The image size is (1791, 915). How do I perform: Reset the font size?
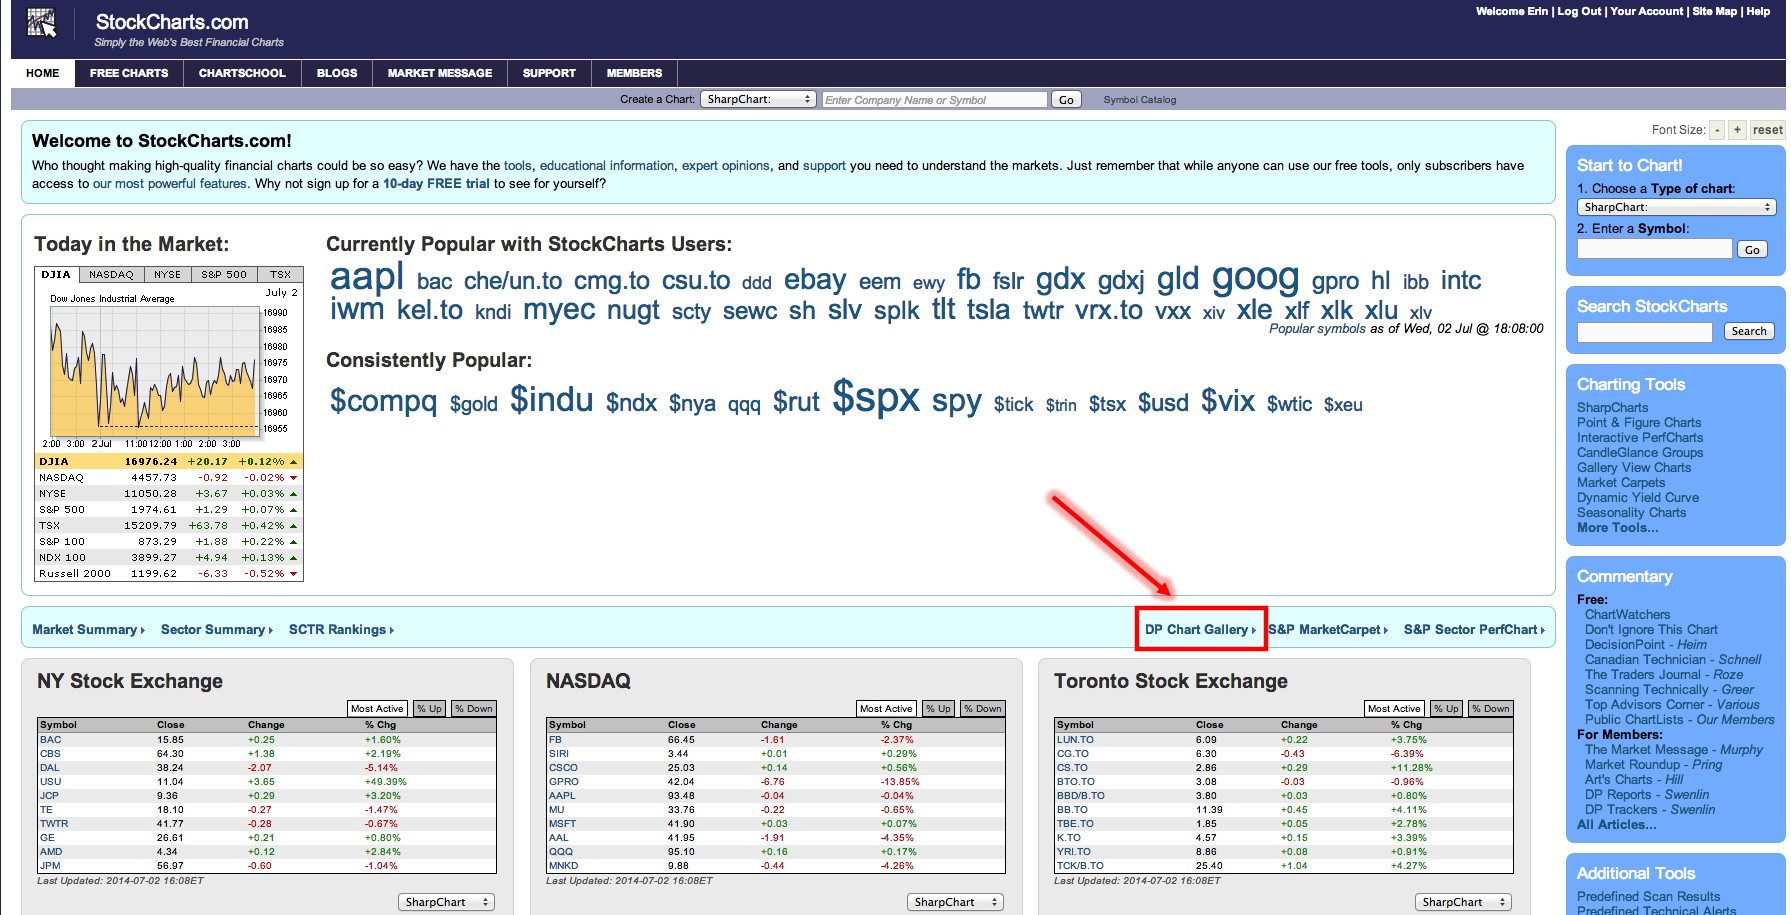click(1767, 130)
